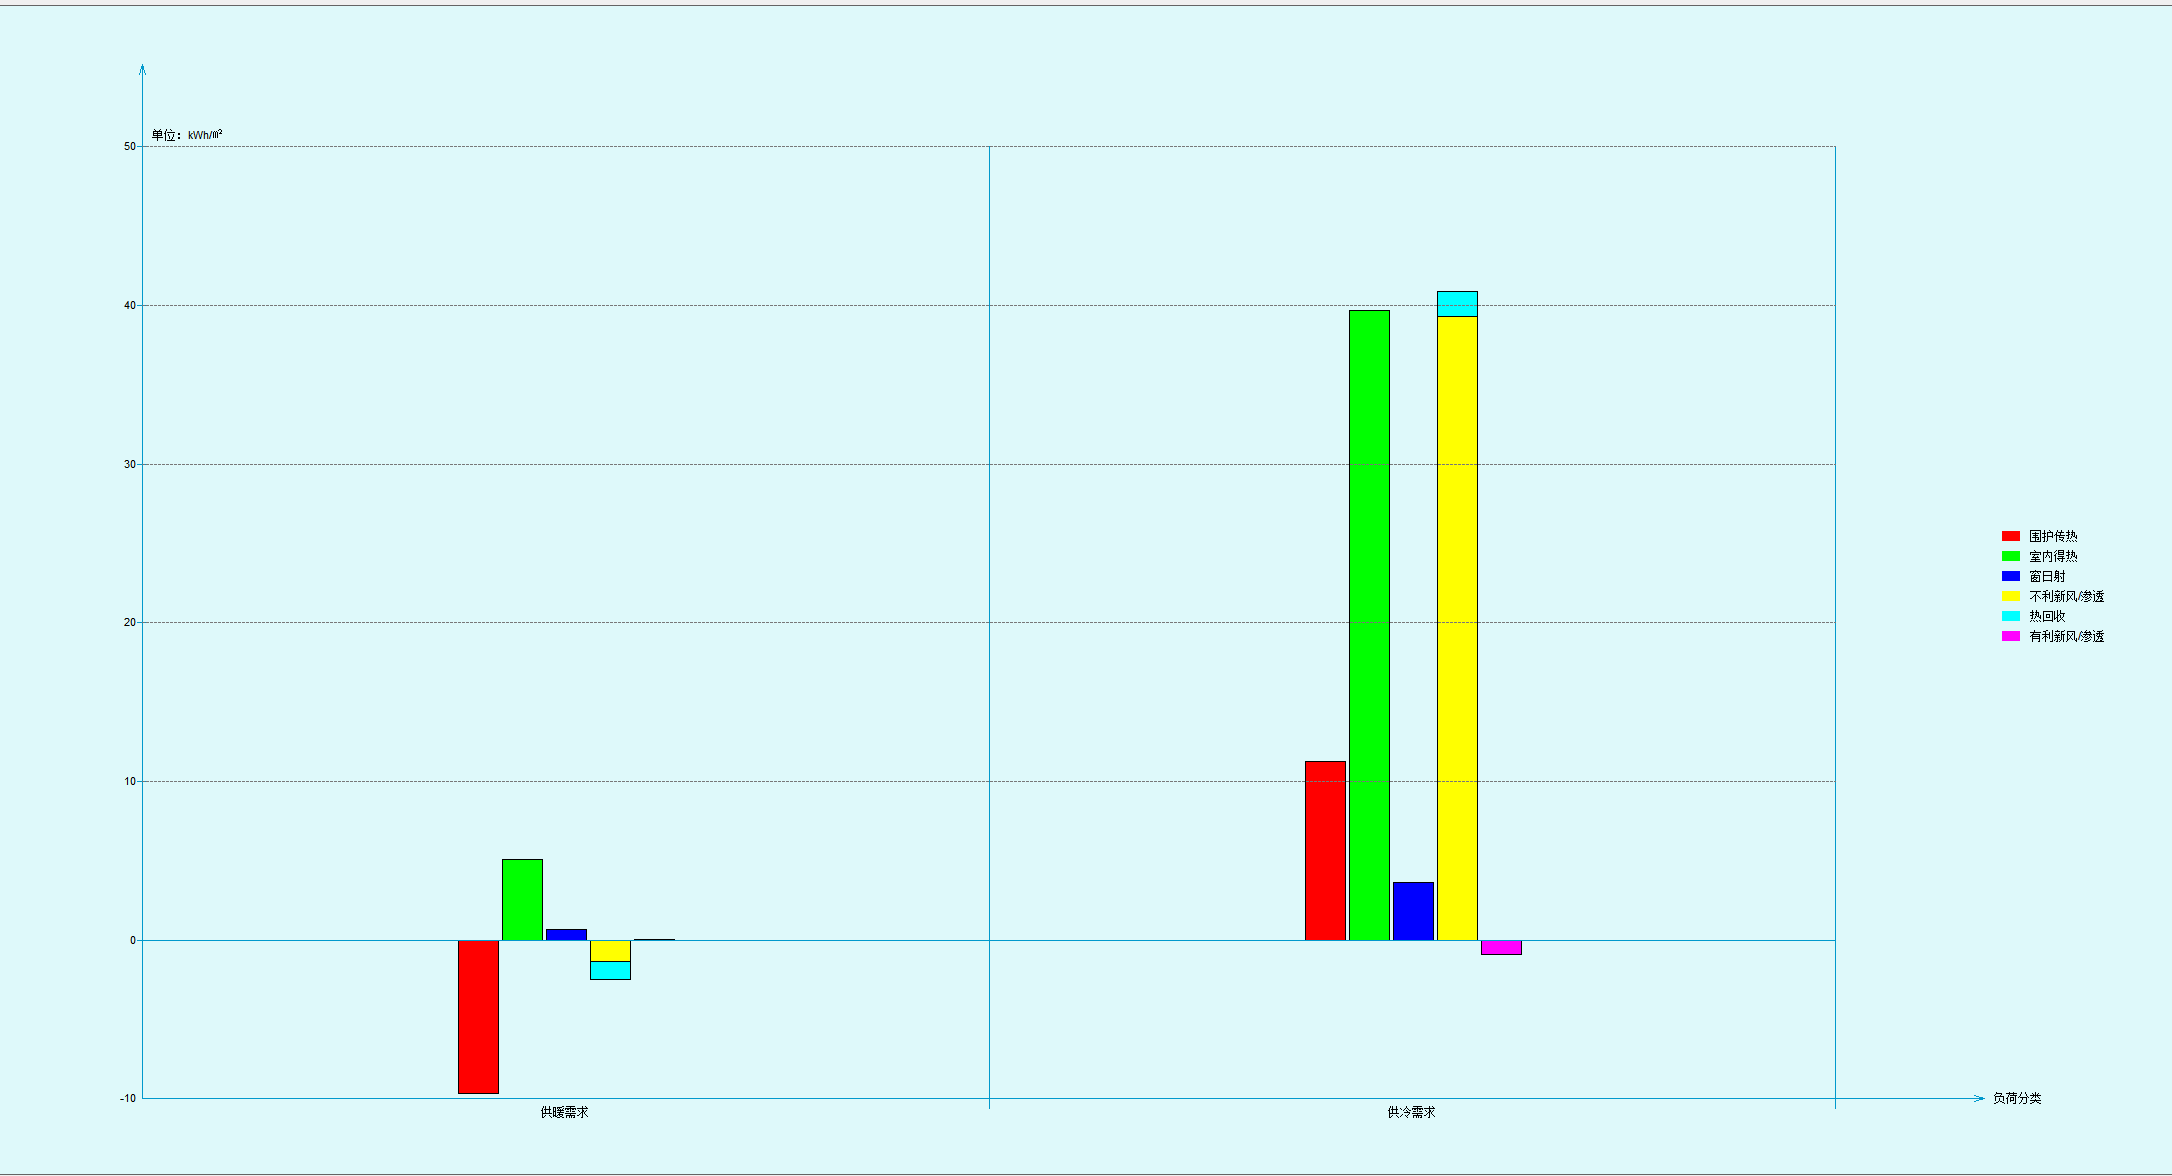This screenshot has width=2172, height=1176.
Task: Click the red bar in 供冷需求 group
Action: (x=1325, y=850)
